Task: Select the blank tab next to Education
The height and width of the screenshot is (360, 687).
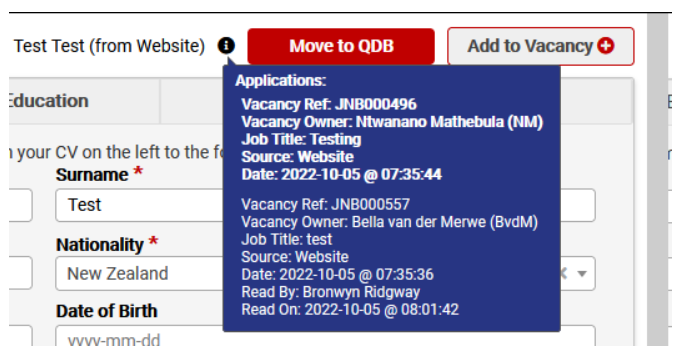Action: coord(192,101)
